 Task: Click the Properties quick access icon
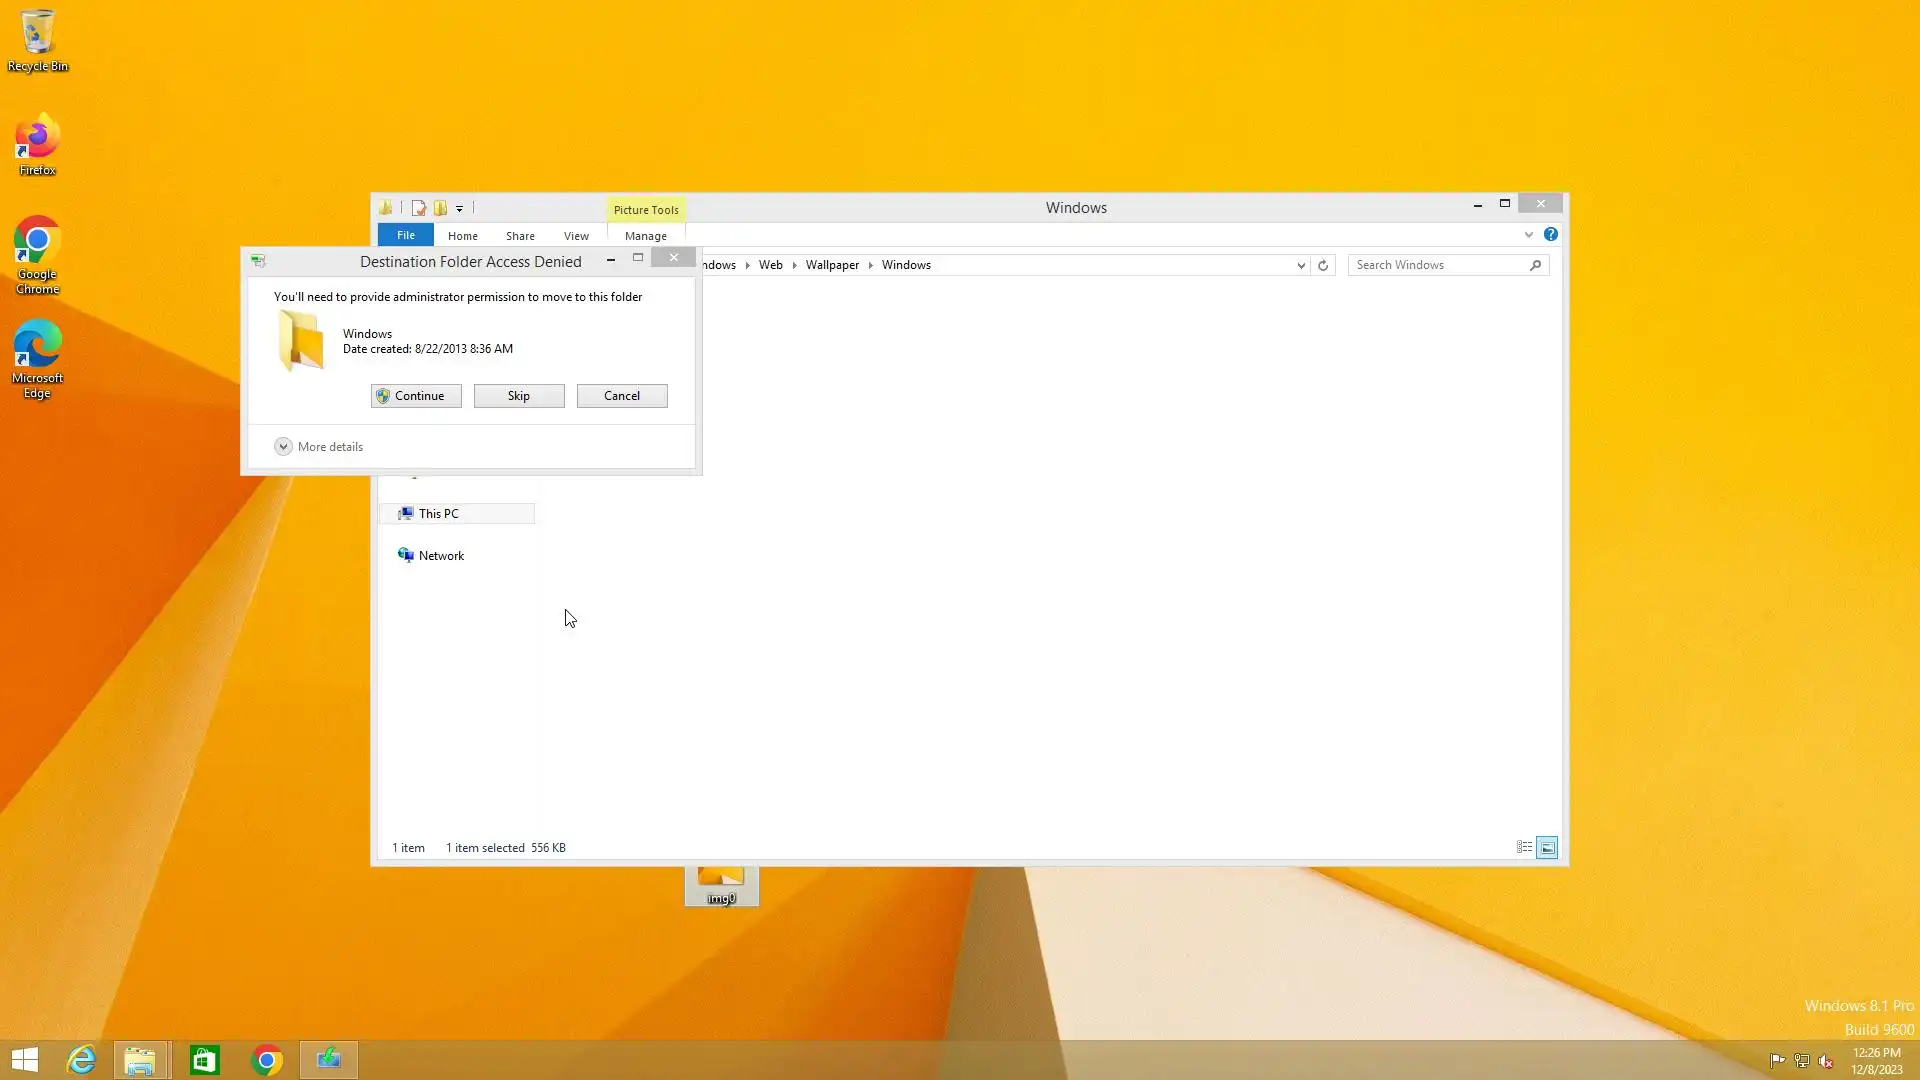(x=419, y=208)
